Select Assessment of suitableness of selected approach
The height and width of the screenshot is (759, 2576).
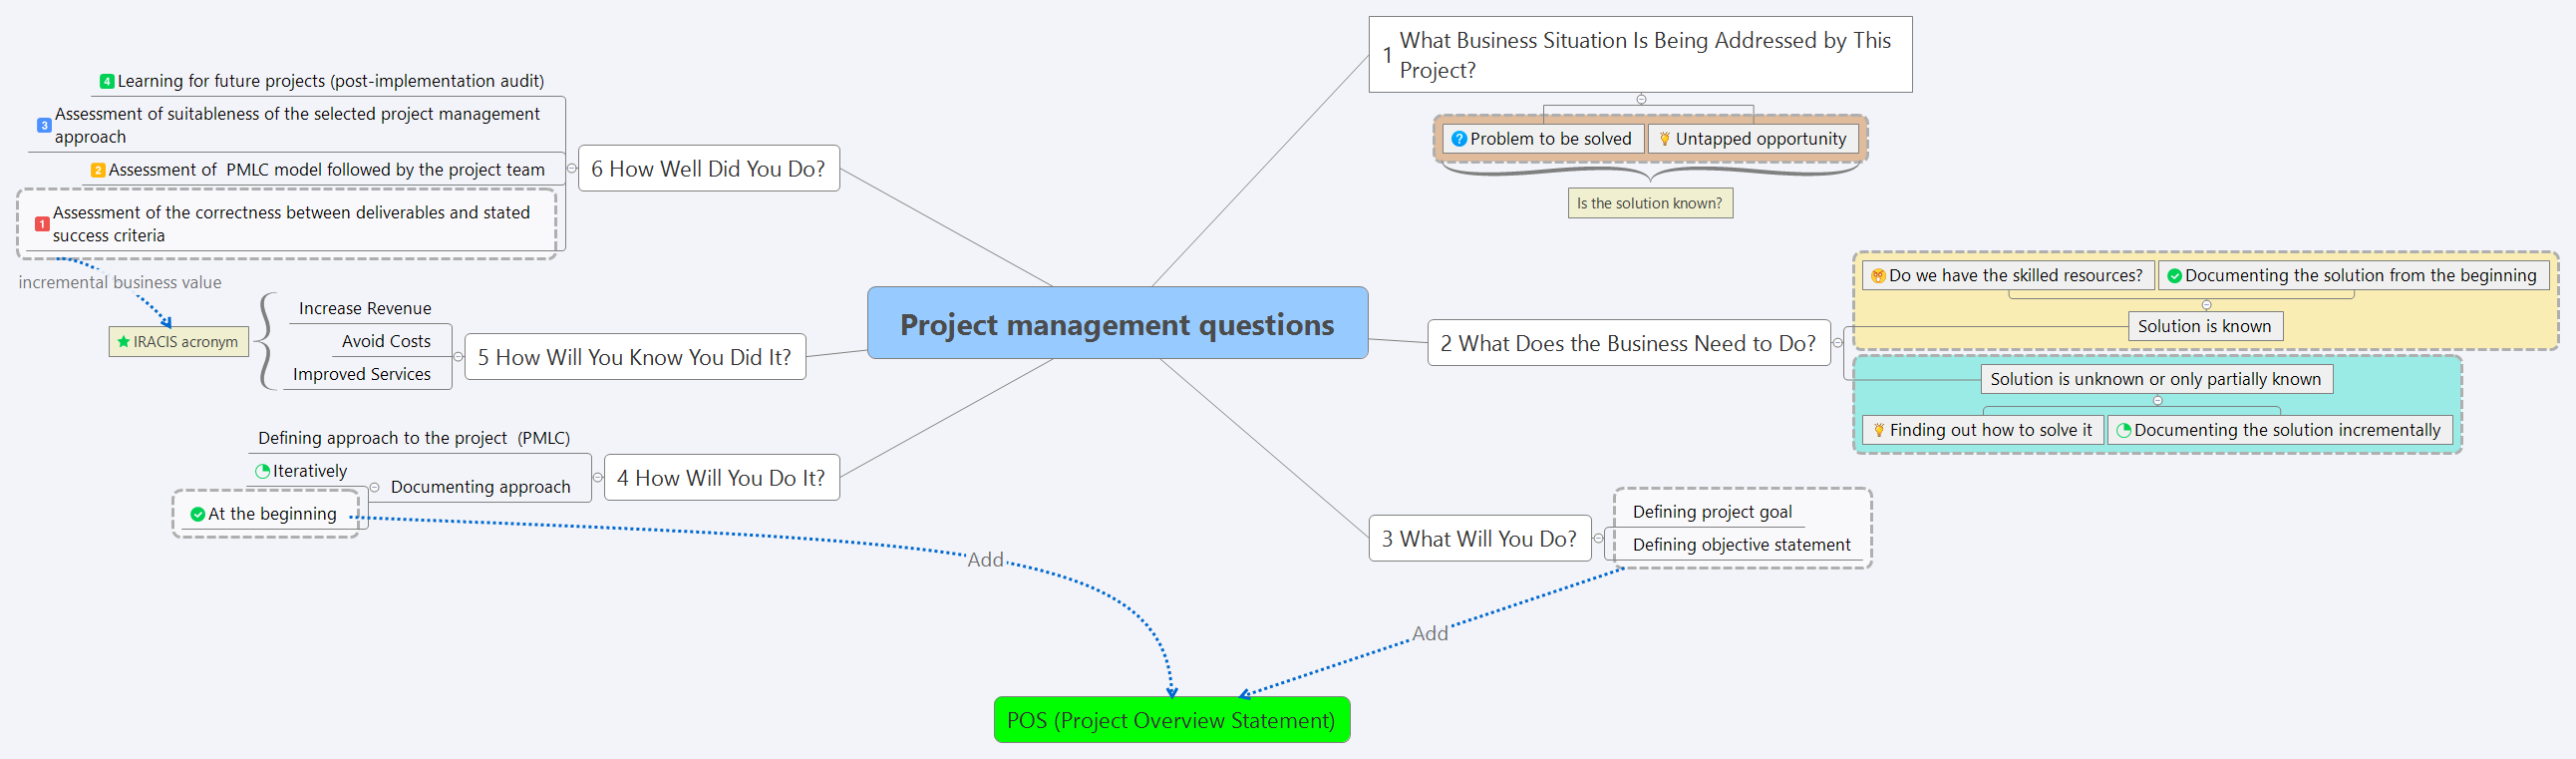coord(290,126)
